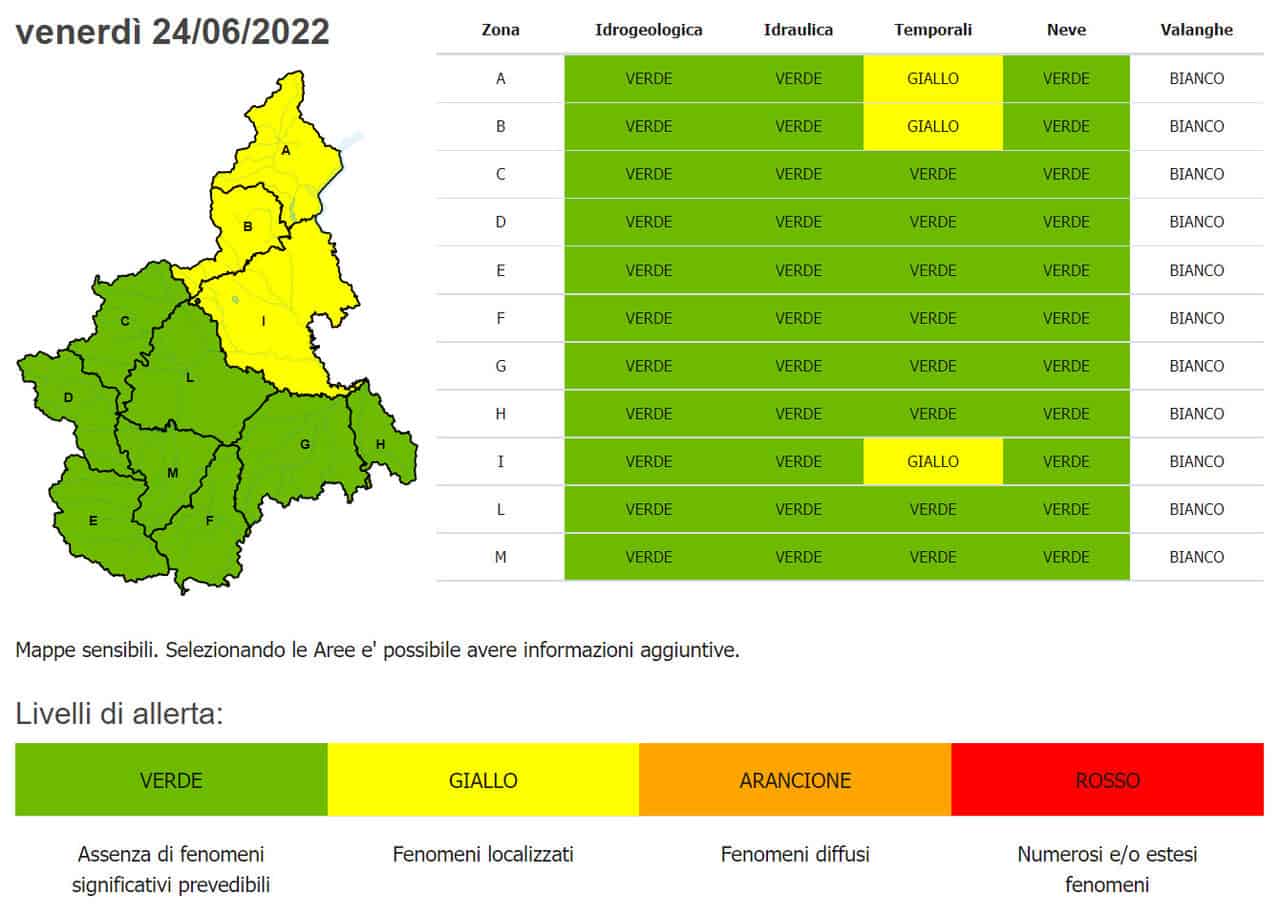This screenshot has height=916, width=1280.
Task: Pick zone D on the map
Action: point(68,397)
